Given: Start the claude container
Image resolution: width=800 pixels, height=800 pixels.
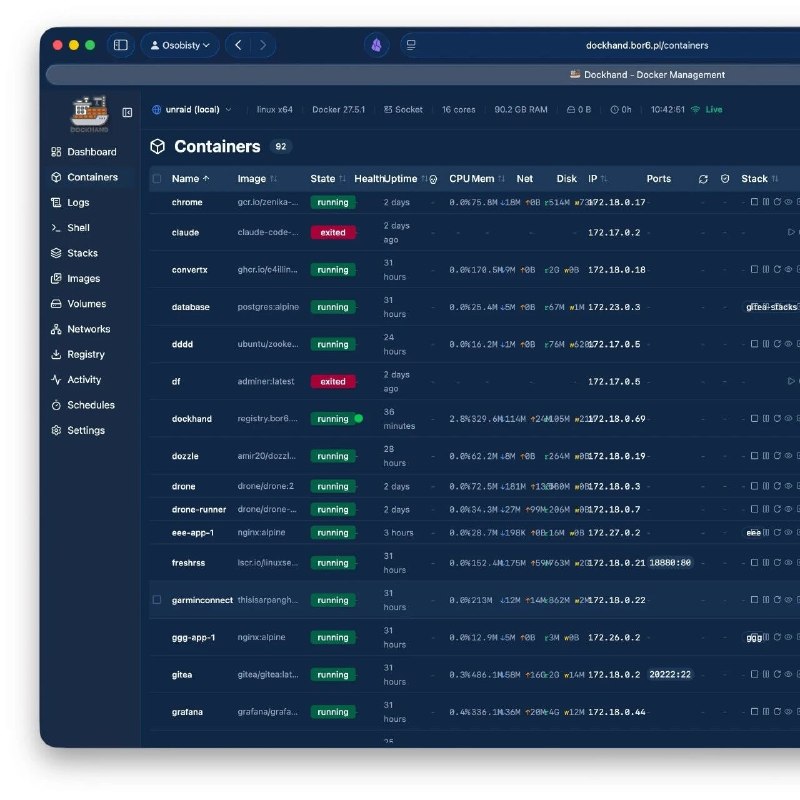Looking at the screenshot, I should 791,232.
